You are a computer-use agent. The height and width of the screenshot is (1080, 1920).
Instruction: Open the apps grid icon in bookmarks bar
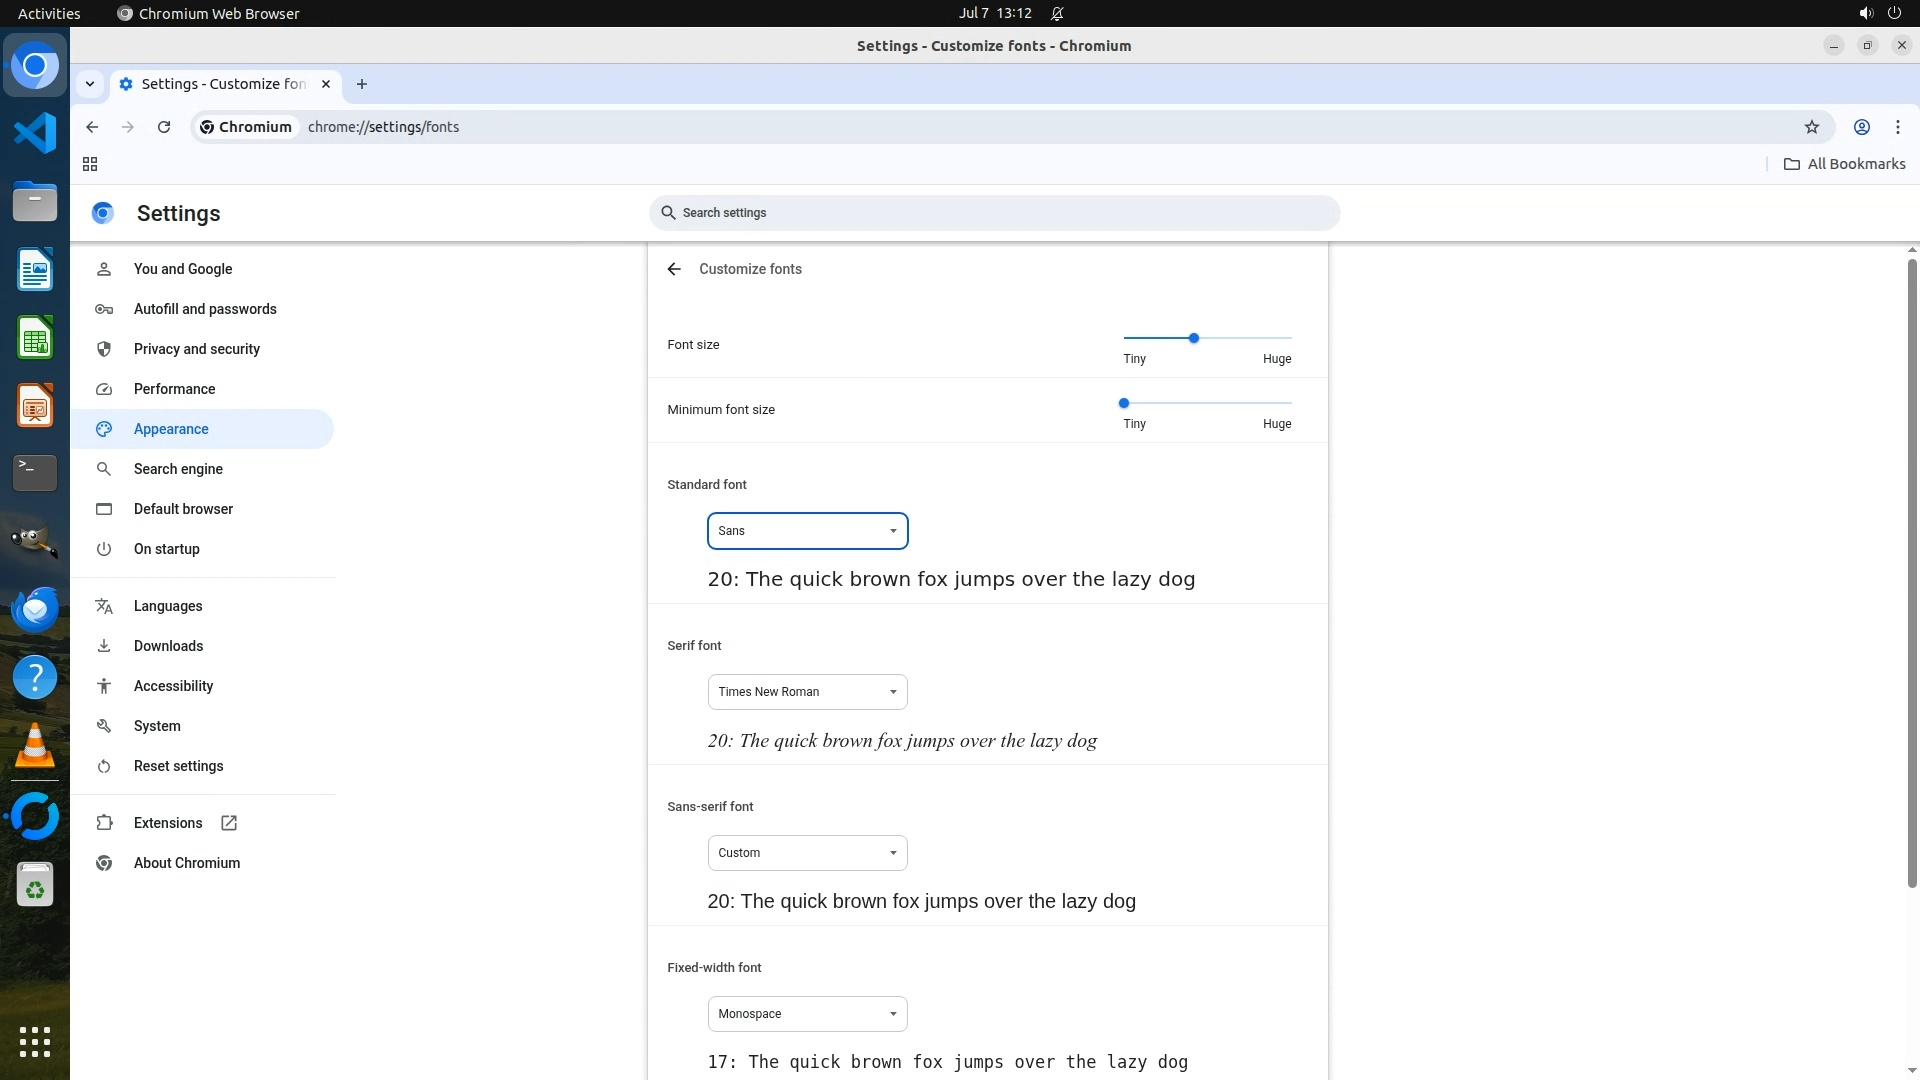tap(90, 164)
